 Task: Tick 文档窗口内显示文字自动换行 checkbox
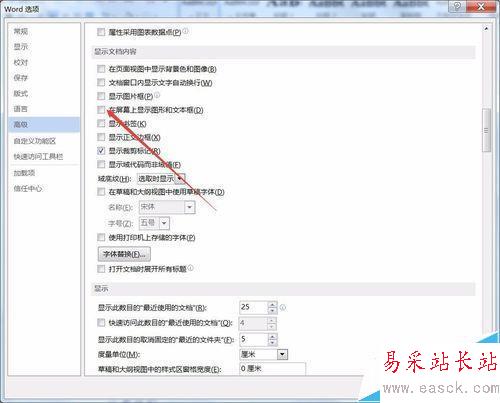pyautogui.click(x=101, y=82)
